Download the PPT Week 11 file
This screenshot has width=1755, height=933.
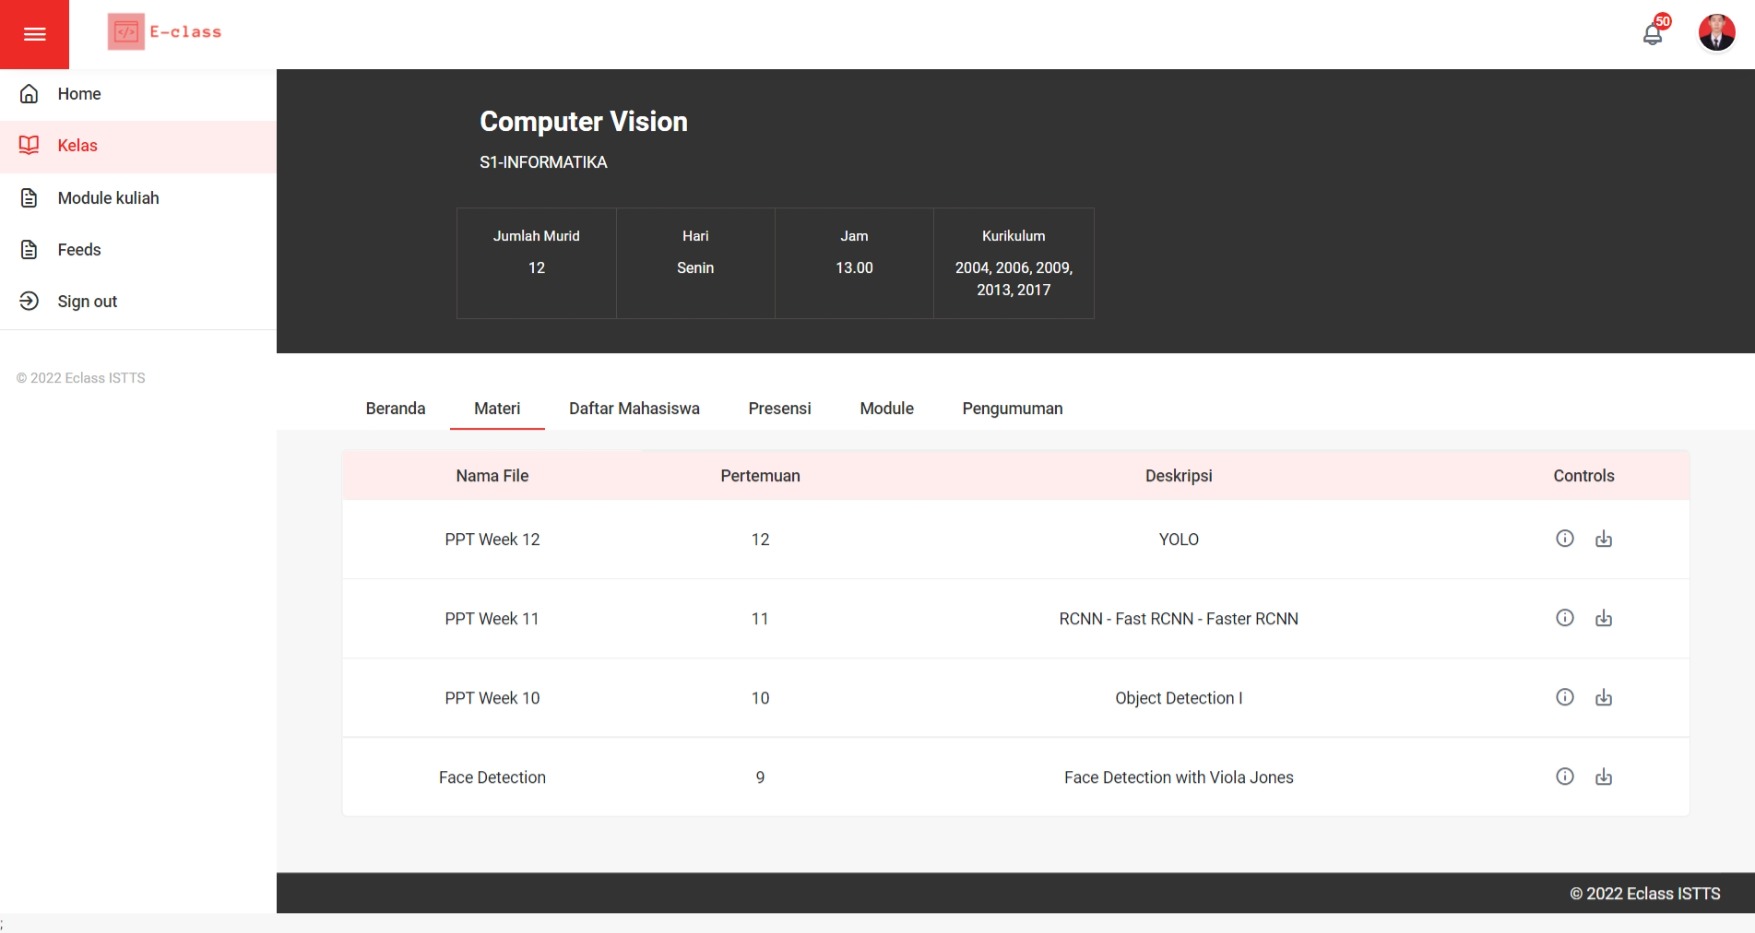(1603, 618)
